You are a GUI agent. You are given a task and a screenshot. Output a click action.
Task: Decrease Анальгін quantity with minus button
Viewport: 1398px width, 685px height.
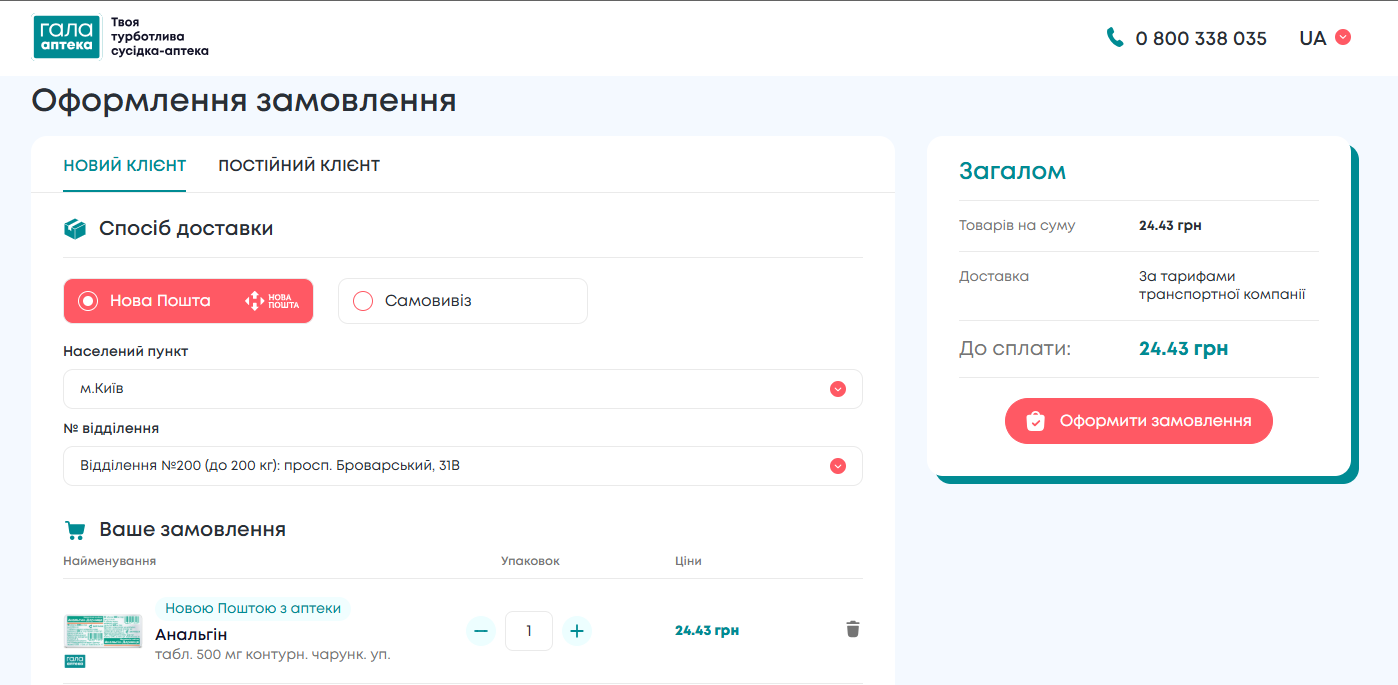pyautogui.click(x=481, y=631)
